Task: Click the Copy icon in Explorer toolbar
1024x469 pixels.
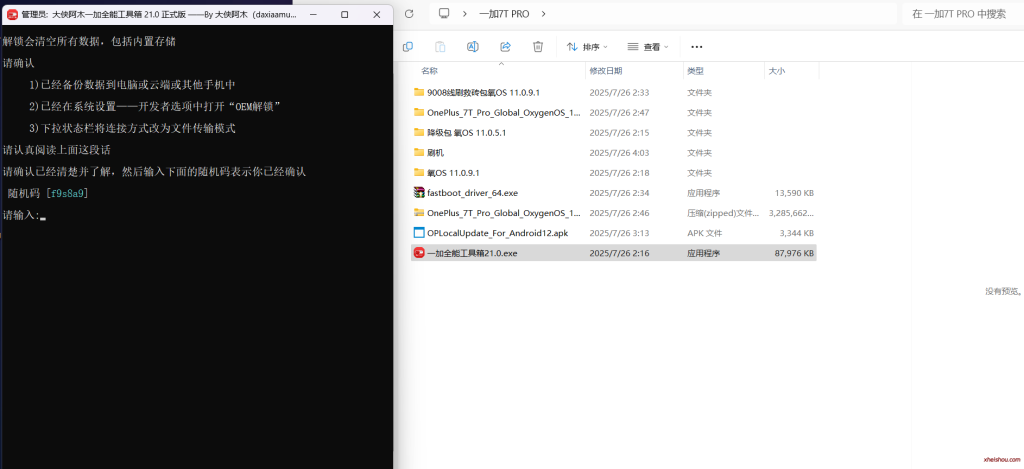Action: (408, 47)
